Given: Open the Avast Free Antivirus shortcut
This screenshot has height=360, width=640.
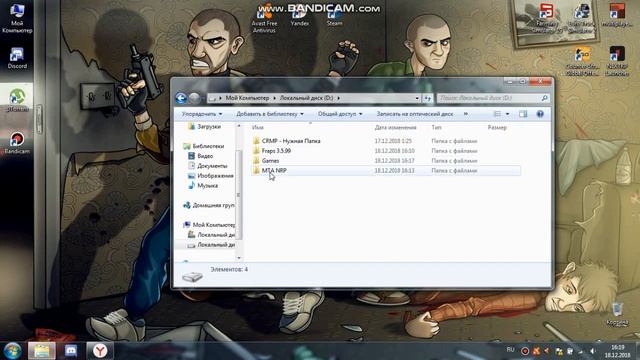Looking at the screenshot, I should 264,20.
